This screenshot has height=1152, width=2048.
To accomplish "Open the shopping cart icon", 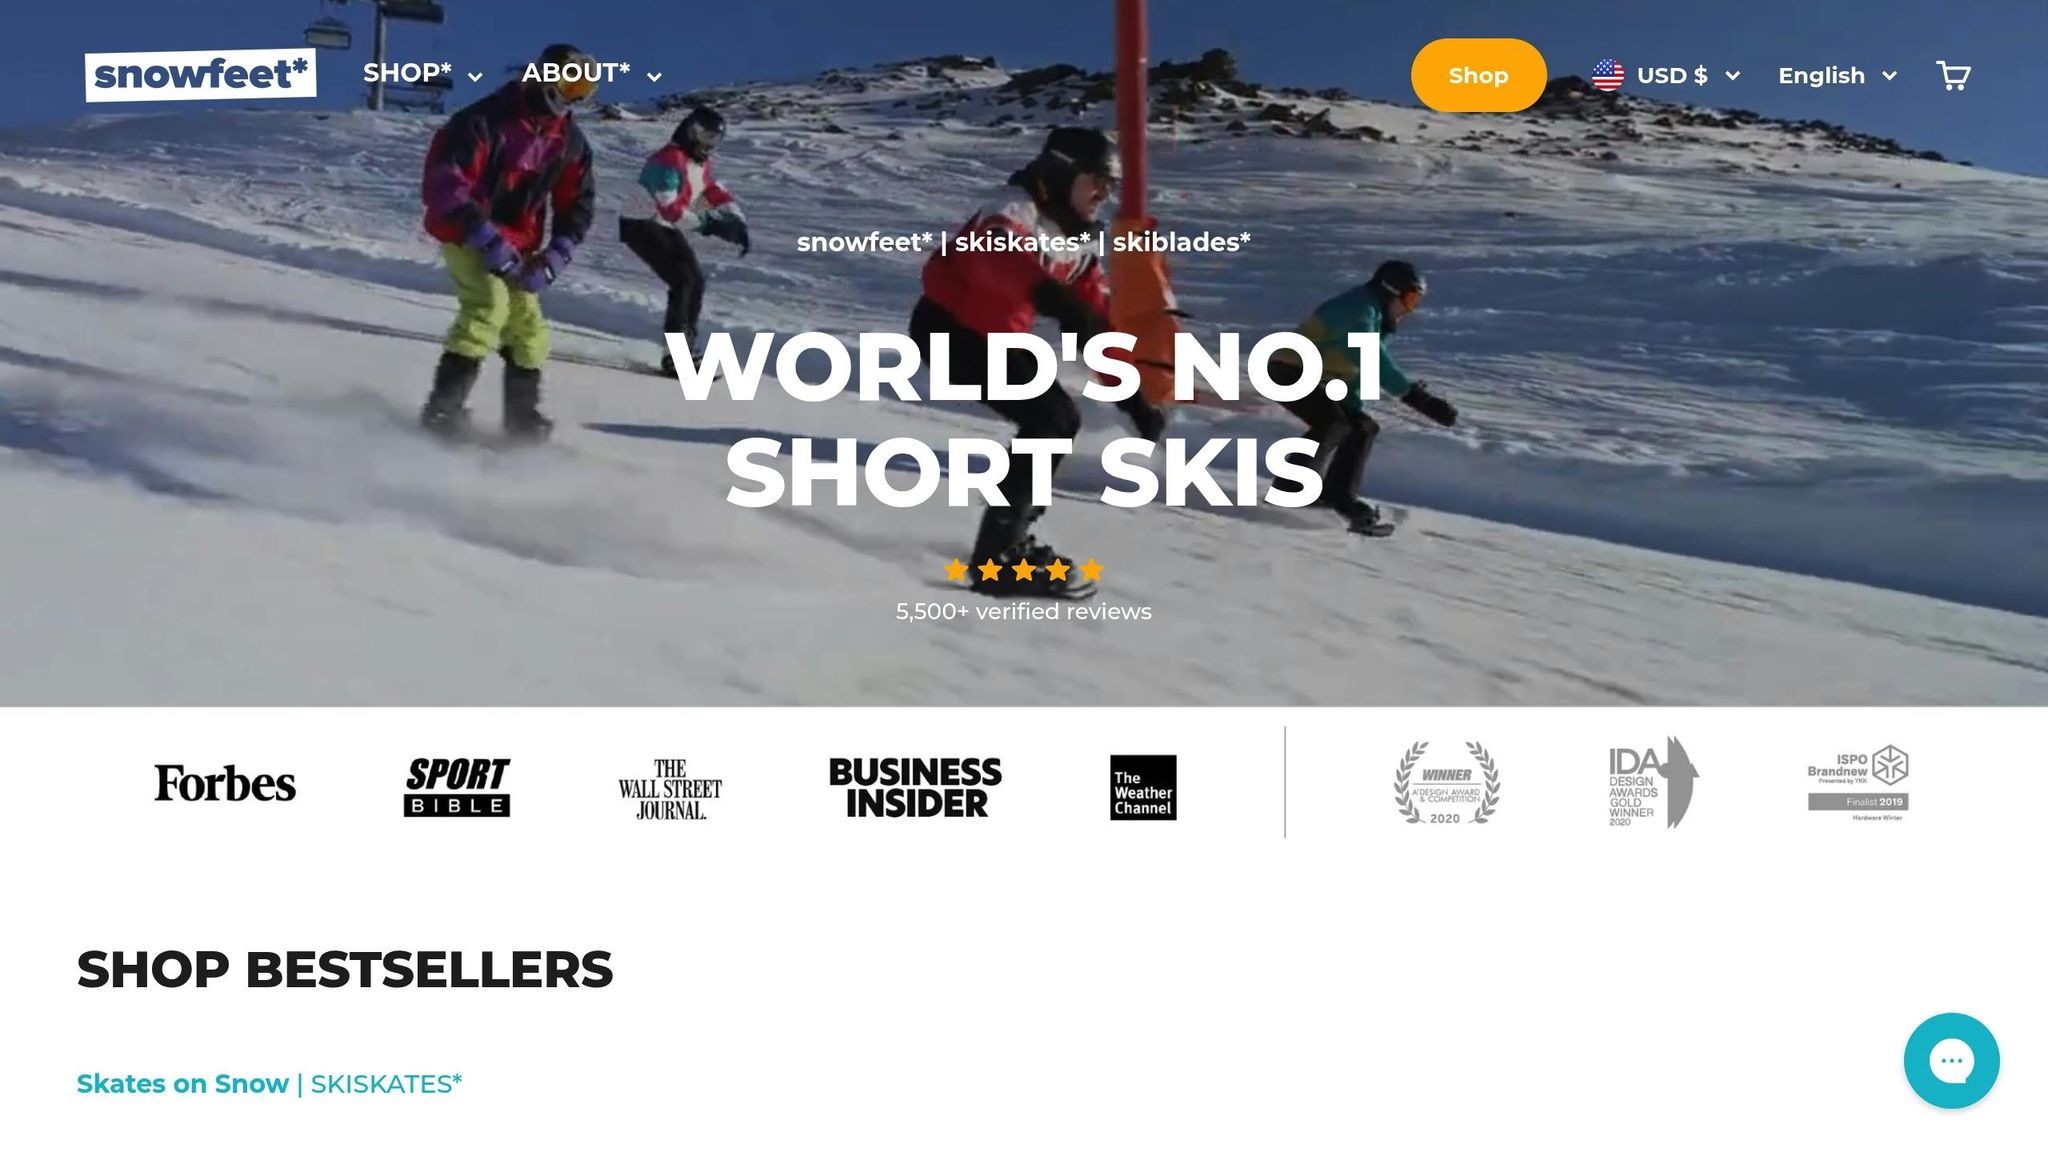I will click(1952, 76).
